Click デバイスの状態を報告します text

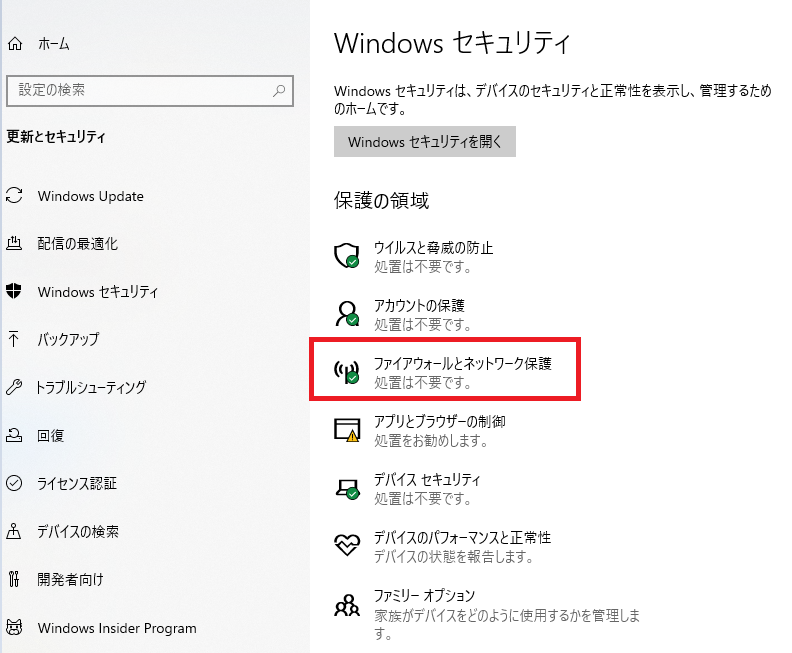[454, 557]
